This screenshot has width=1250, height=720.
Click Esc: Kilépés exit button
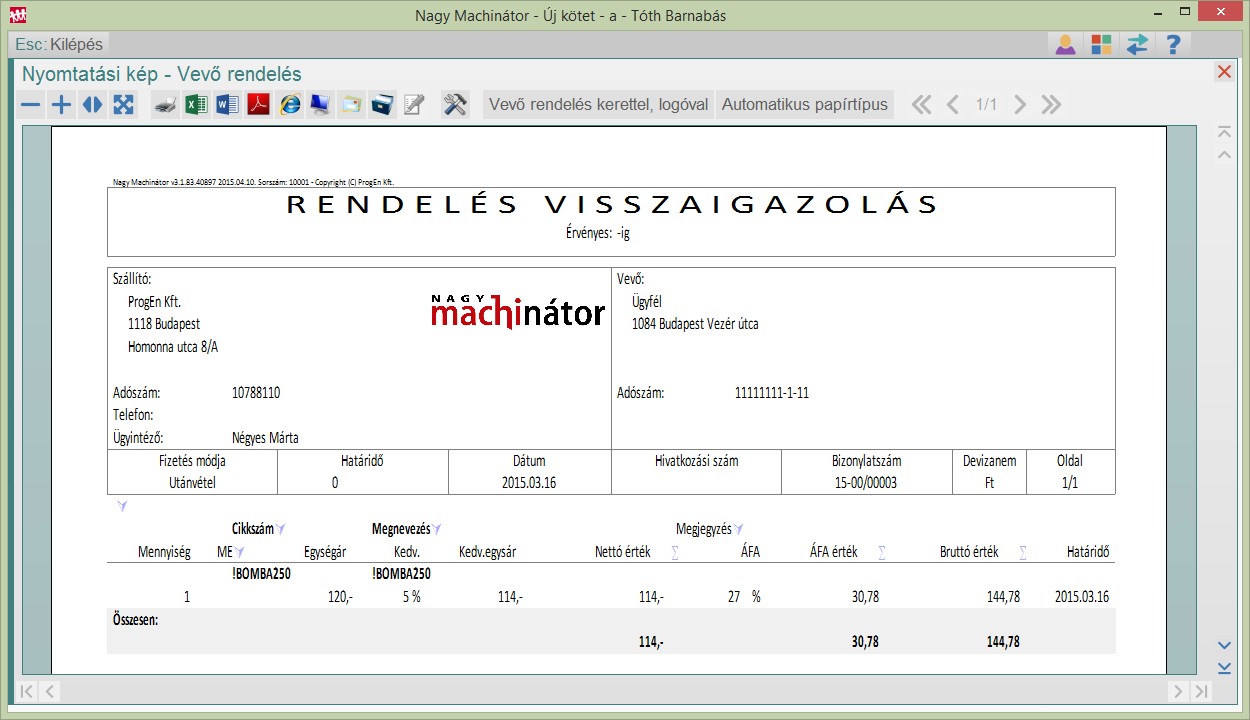click(59, 45)
